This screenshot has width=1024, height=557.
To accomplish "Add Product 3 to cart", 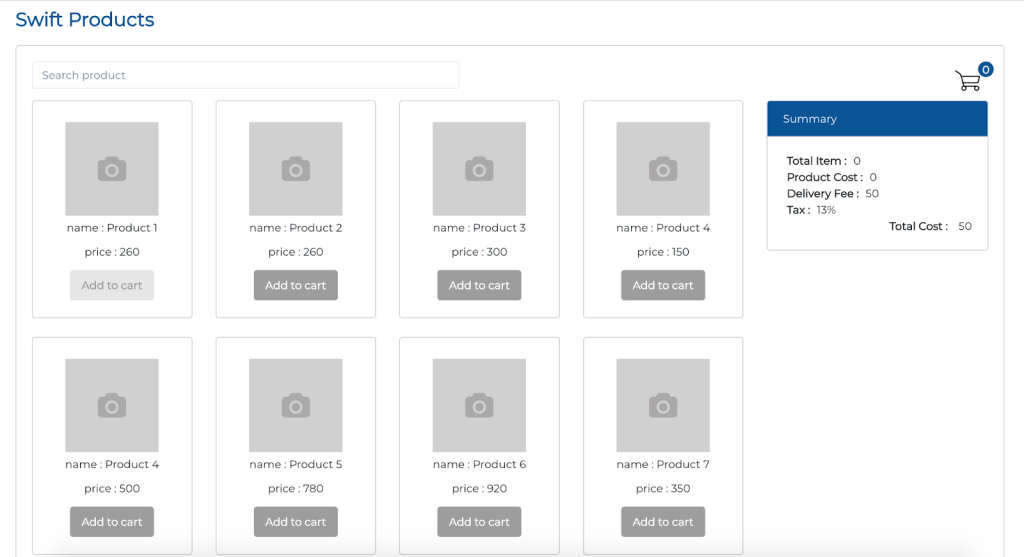I will pos(479,285).
